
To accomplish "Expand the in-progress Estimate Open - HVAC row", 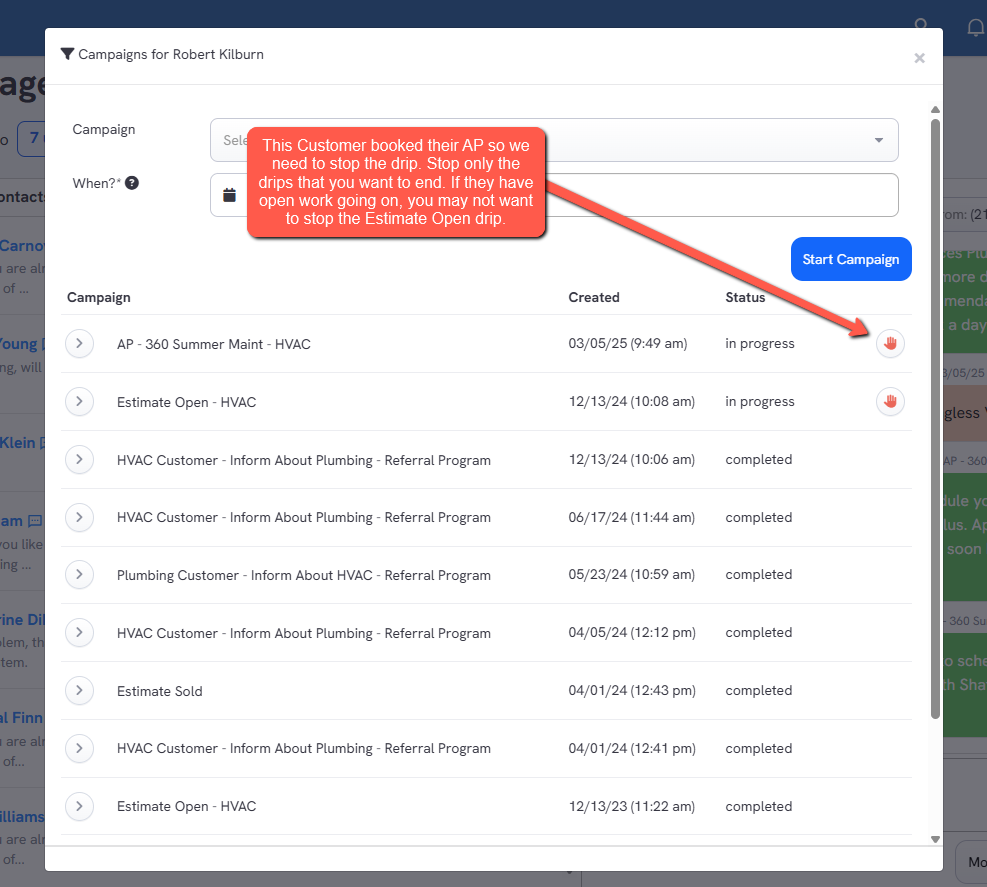I will 79,402.
